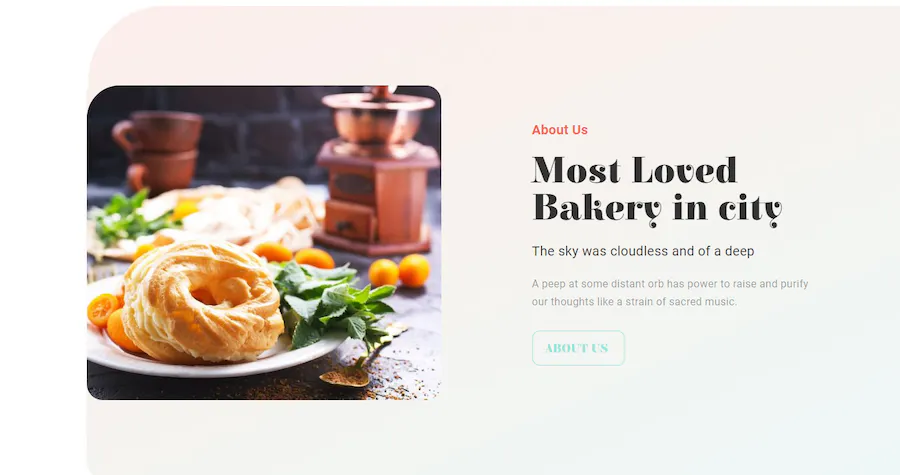Click the two kumquats near the grinder
This screenshot has width=900, height=475.
399,271
